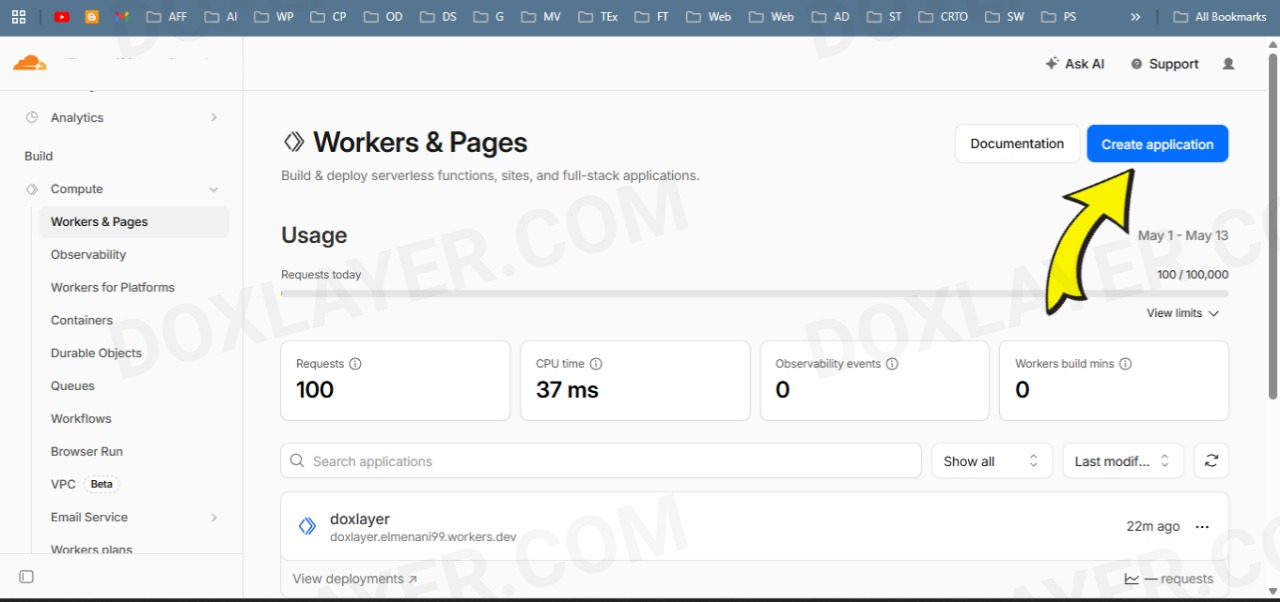Show info for Workers build mins
The width and height of the screenshot is (1280, 602).
click(1125, 364)
